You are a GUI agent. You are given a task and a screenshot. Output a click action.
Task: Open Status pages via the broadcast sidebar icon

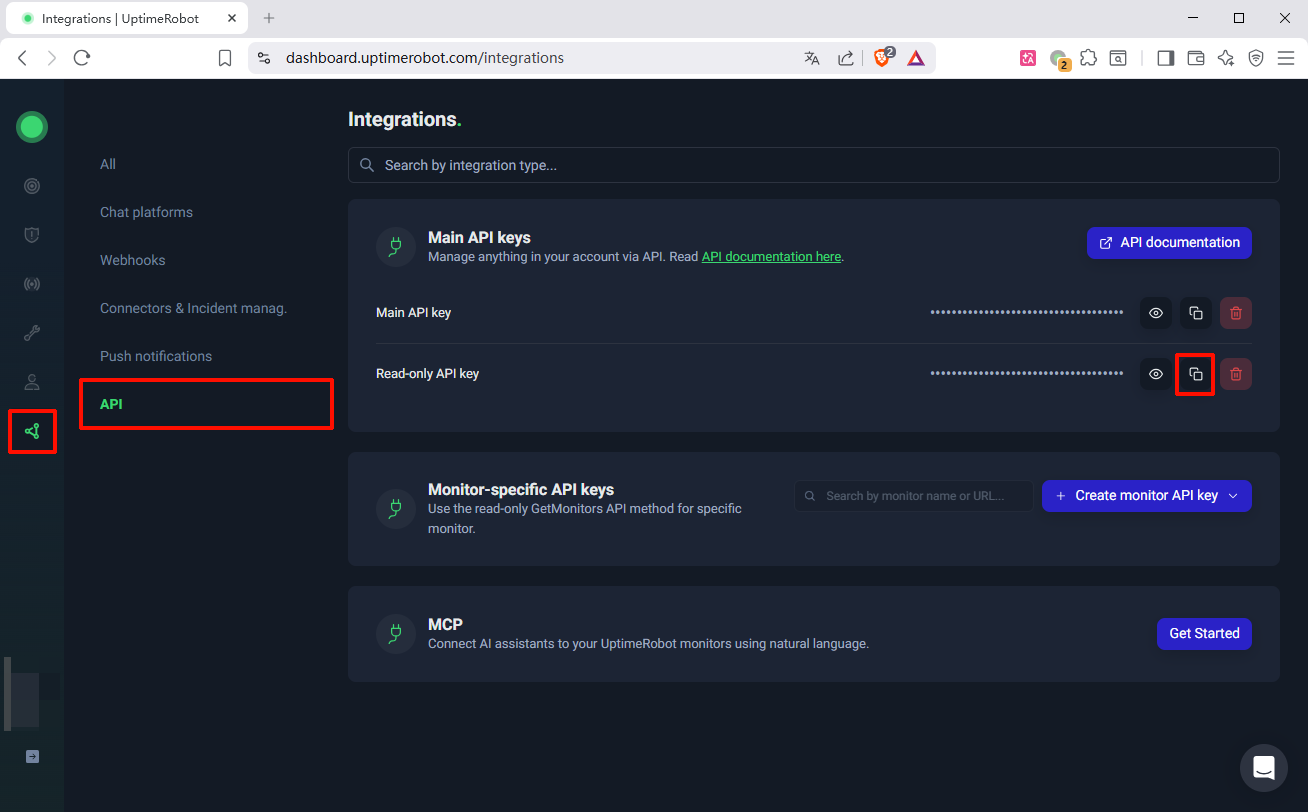[x=32, y=284]
